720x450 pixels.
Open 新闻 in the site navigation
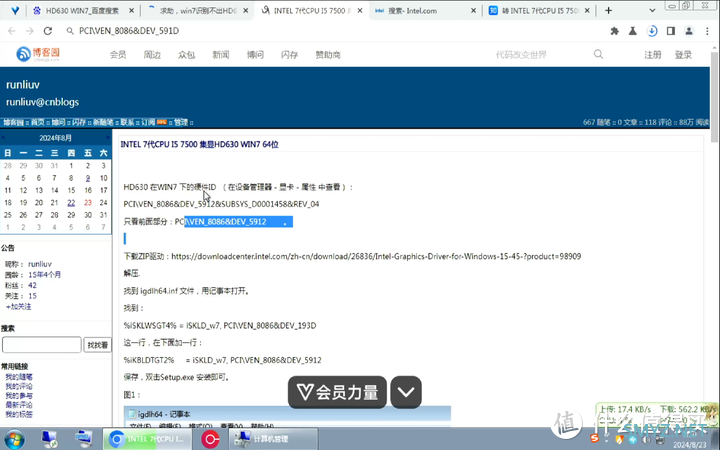220,55
